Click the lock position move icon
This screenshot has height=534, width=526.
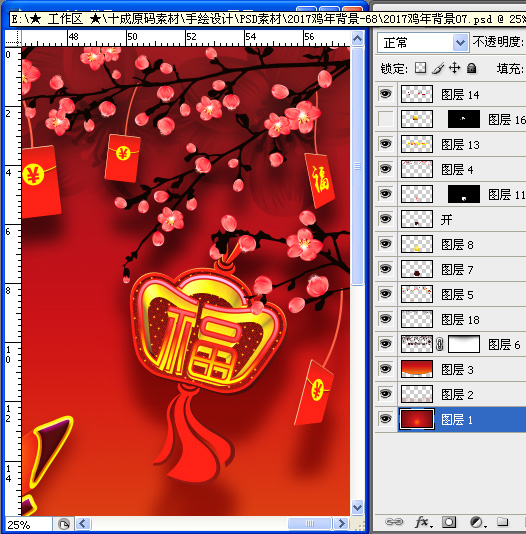(x=455, y=68)
